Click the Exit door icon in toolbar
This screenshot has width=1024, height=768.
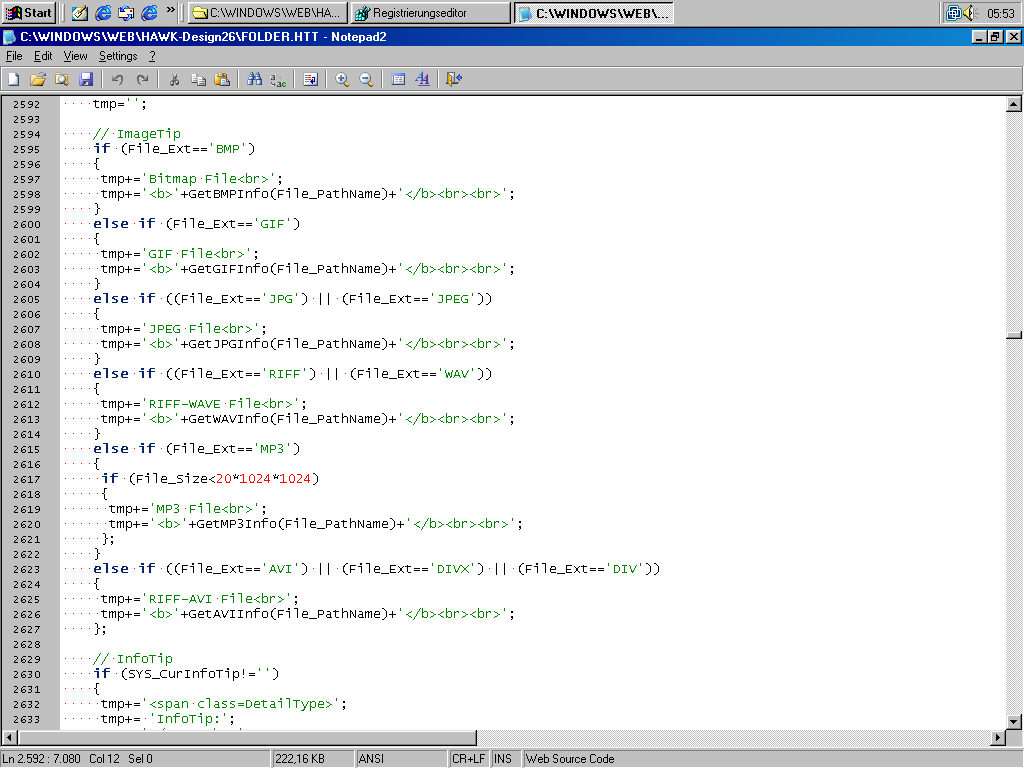point(454,79)
